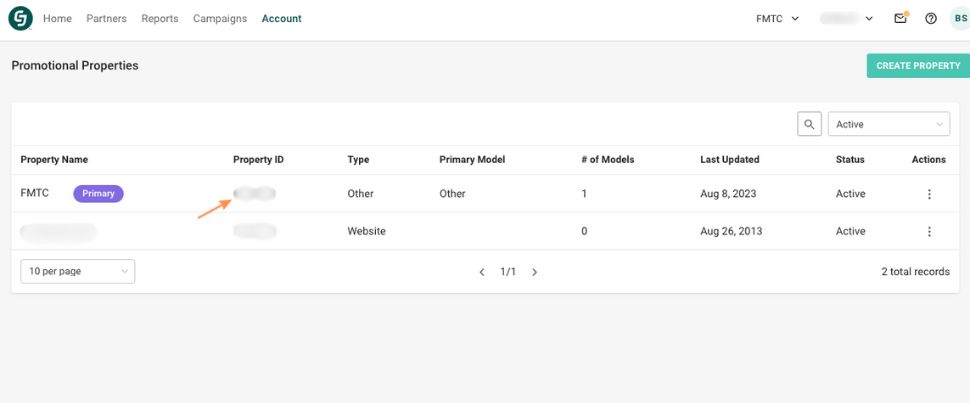
Task: Go to previous page arrow
Action: tap(482, 272)
